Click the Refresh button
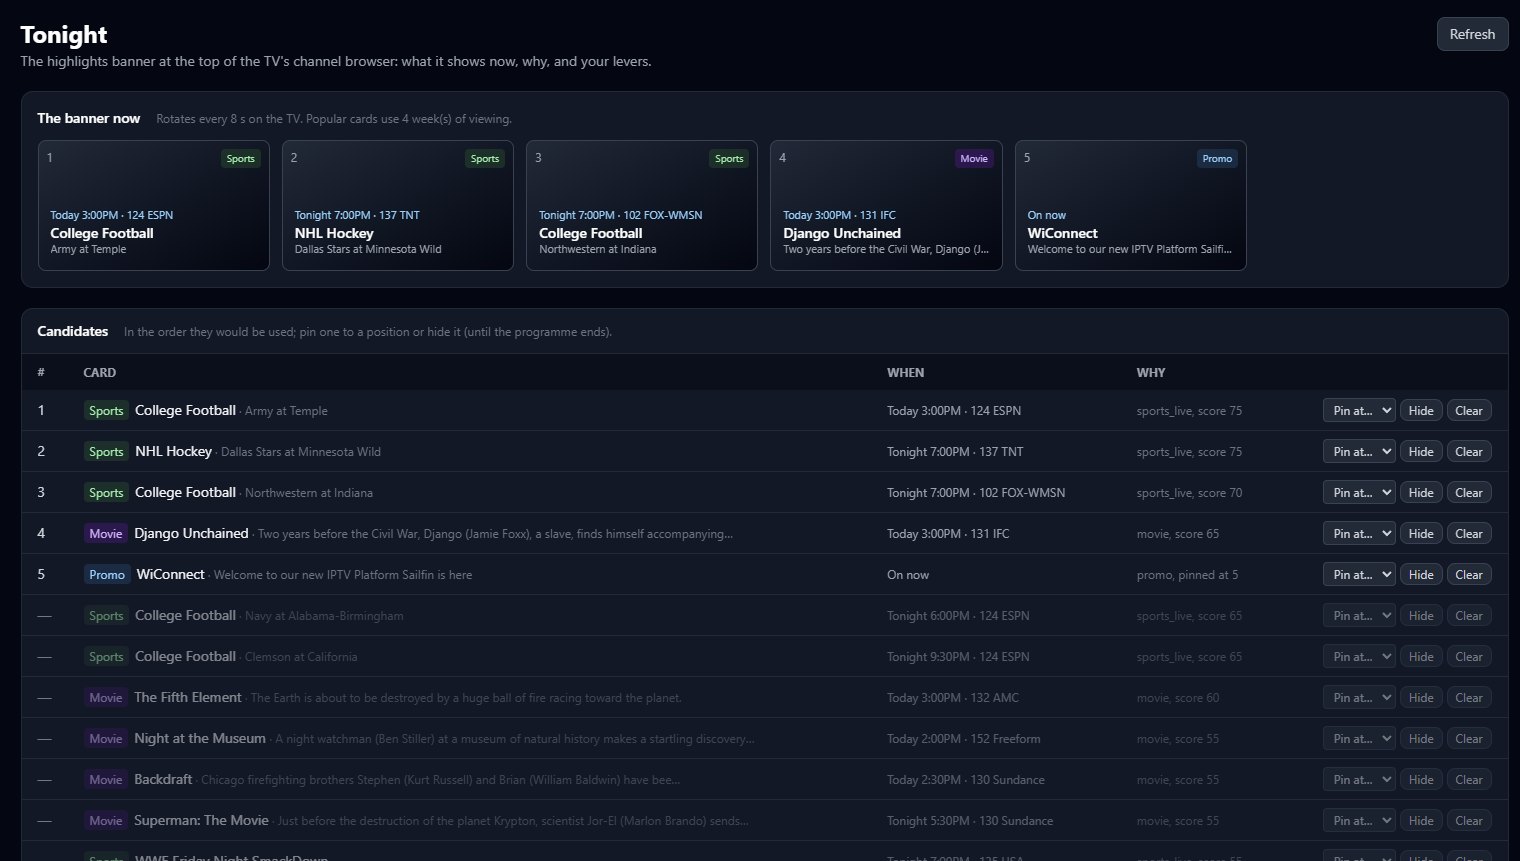The height and width of the screenshot is (861, 1520). coord(1472,34)
